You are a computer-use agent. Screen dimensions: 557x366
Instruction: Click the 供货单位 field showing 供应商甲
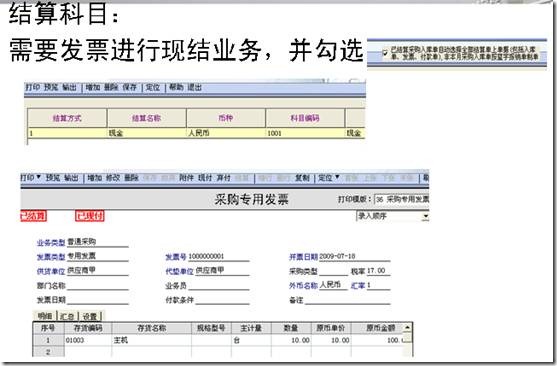click(98, 271)
